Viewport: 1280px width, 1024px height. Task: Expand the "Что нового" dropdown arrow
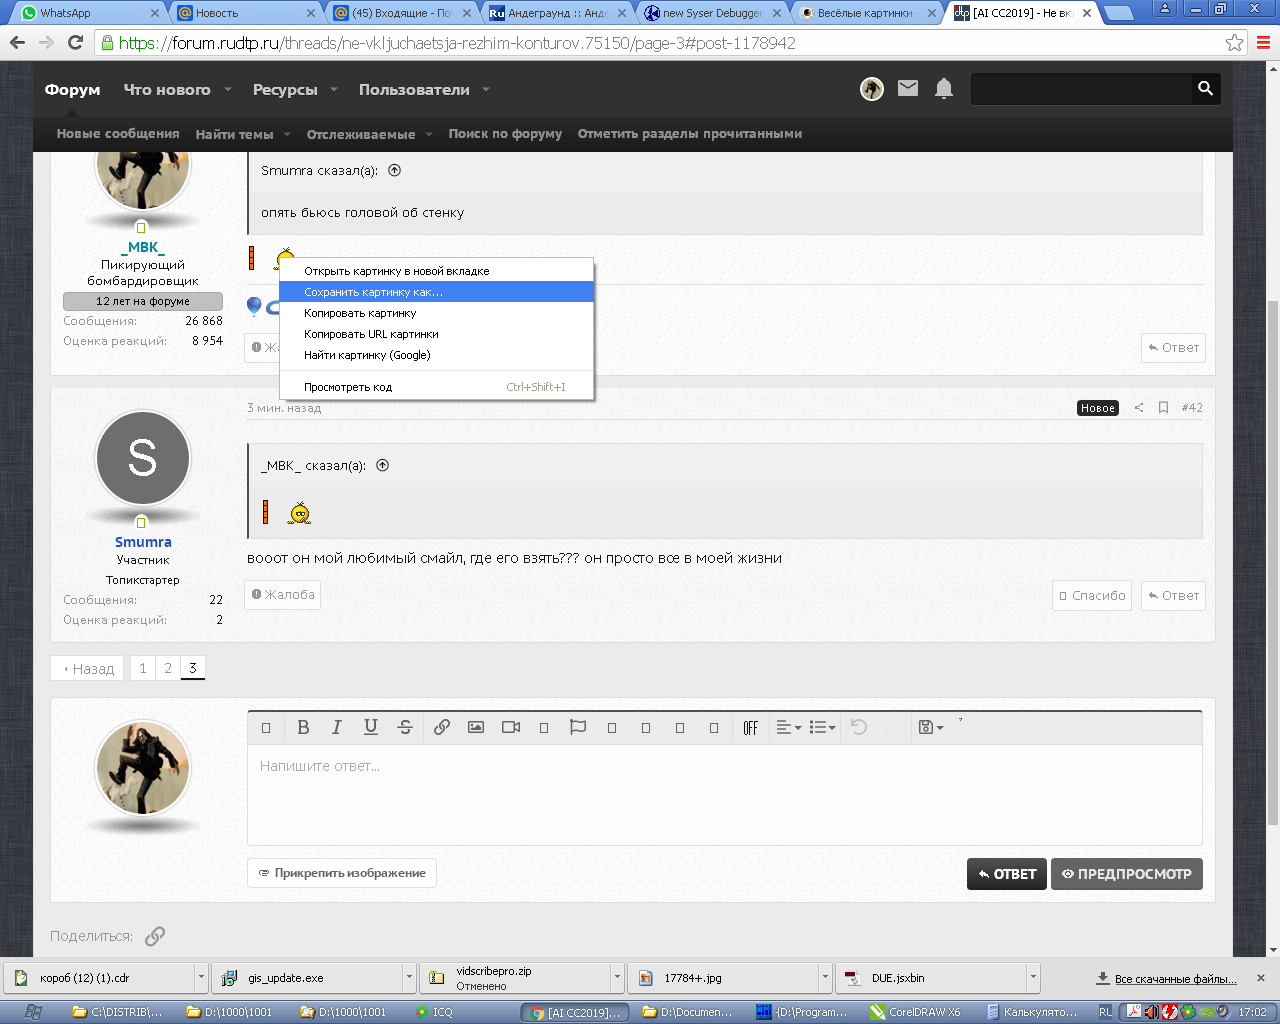point(228,90)
